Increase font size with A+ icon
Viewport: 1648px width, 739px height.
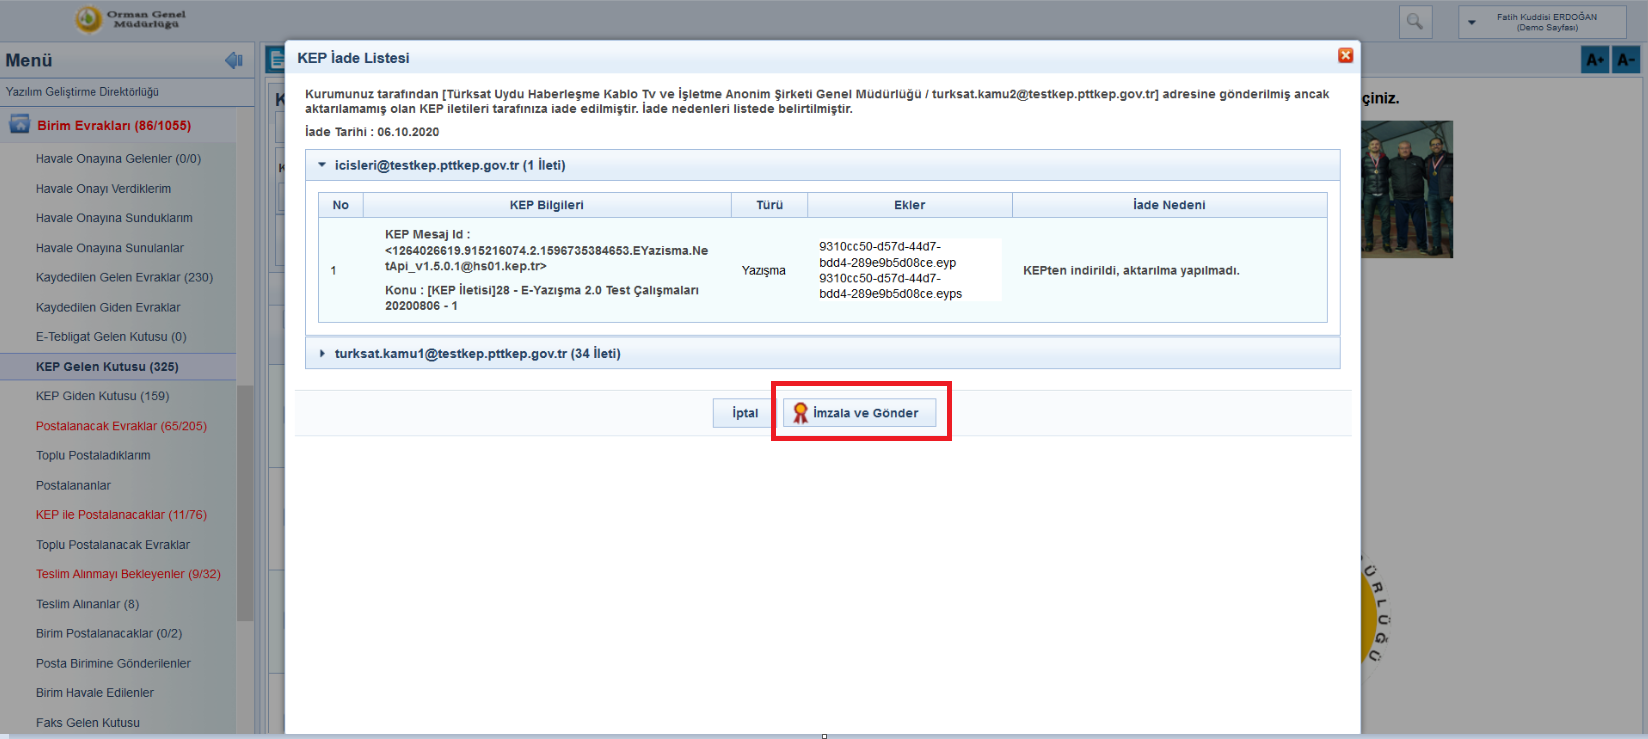pyautogui.click(x=1595, y=60)
